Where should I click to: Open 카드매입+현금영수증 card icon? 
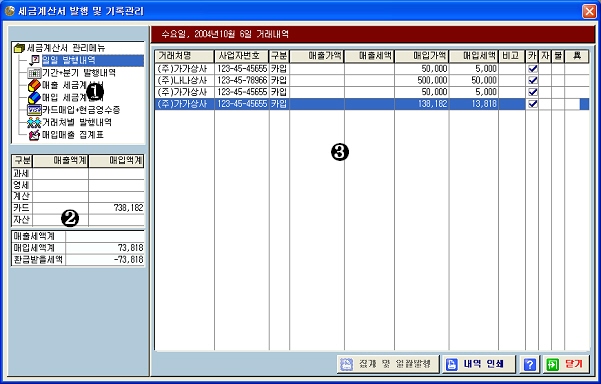[x=34, y=110]
